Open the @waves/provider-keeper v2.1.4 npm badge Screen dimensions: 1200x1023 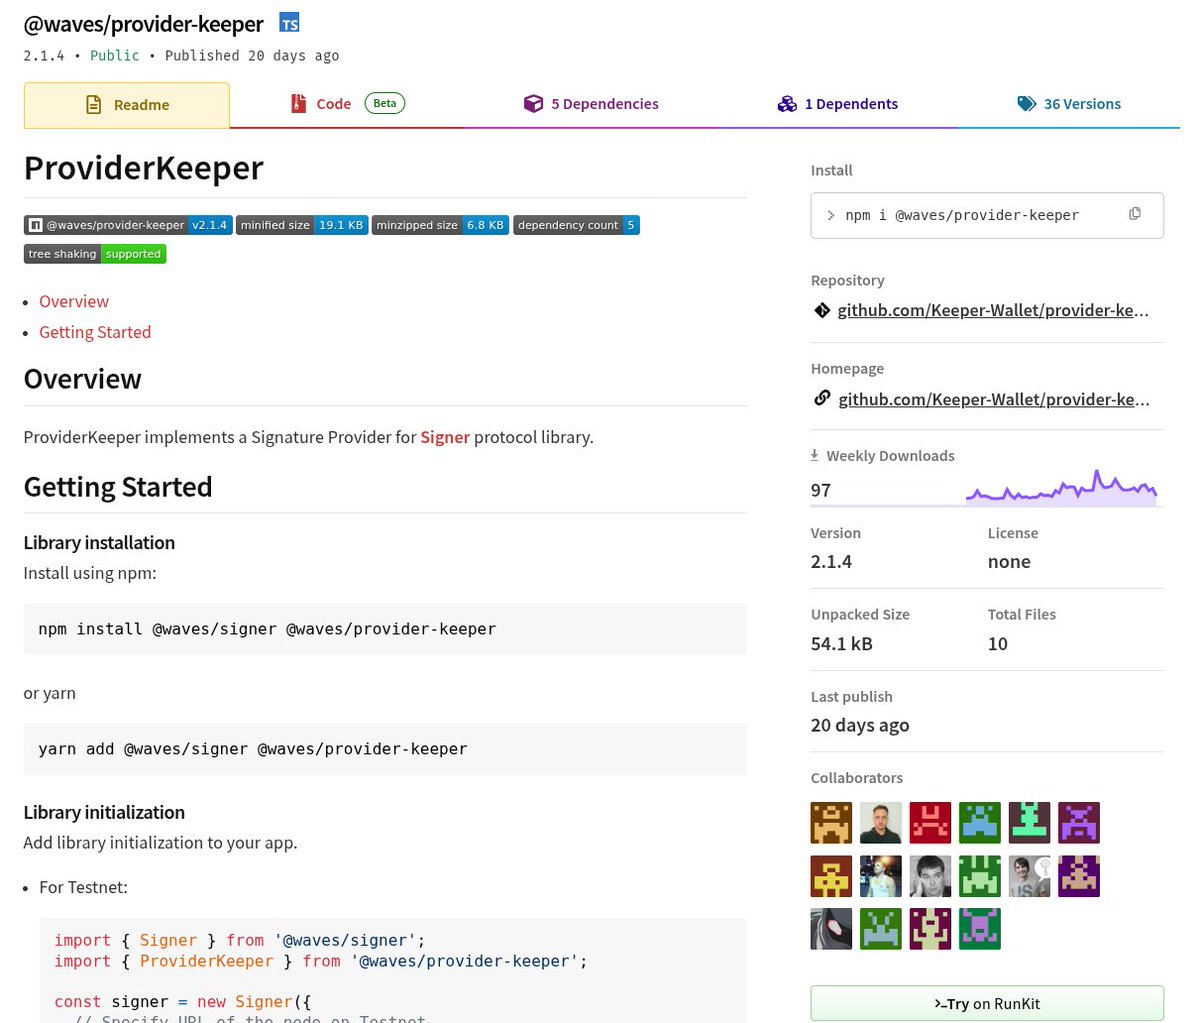(128, 225)
